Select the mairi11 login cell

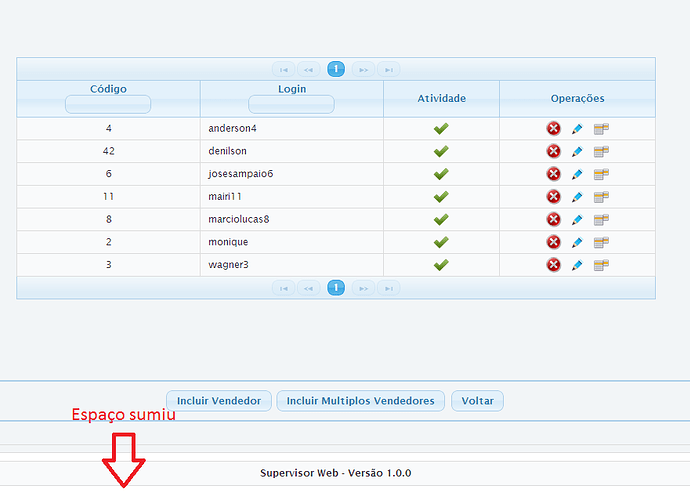tap(292, 197)
